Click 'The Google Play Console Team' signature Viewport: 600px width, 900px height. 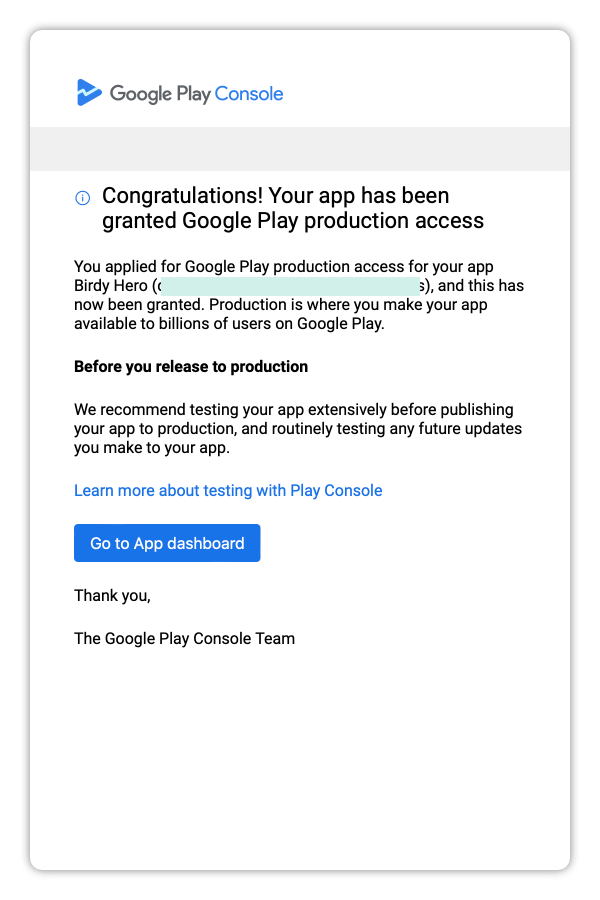pos(184,639)
